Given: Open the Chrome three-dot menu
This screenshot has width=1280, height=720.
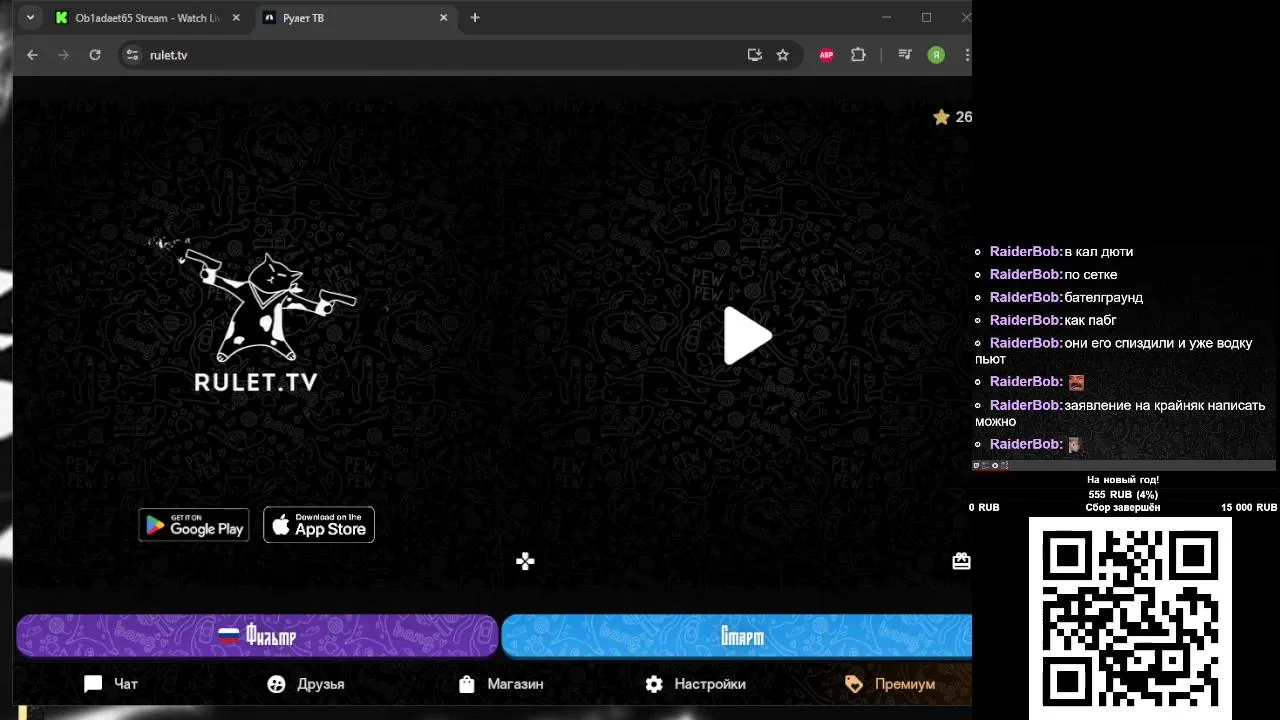Looking at the screenshot, I should point(967,55).
